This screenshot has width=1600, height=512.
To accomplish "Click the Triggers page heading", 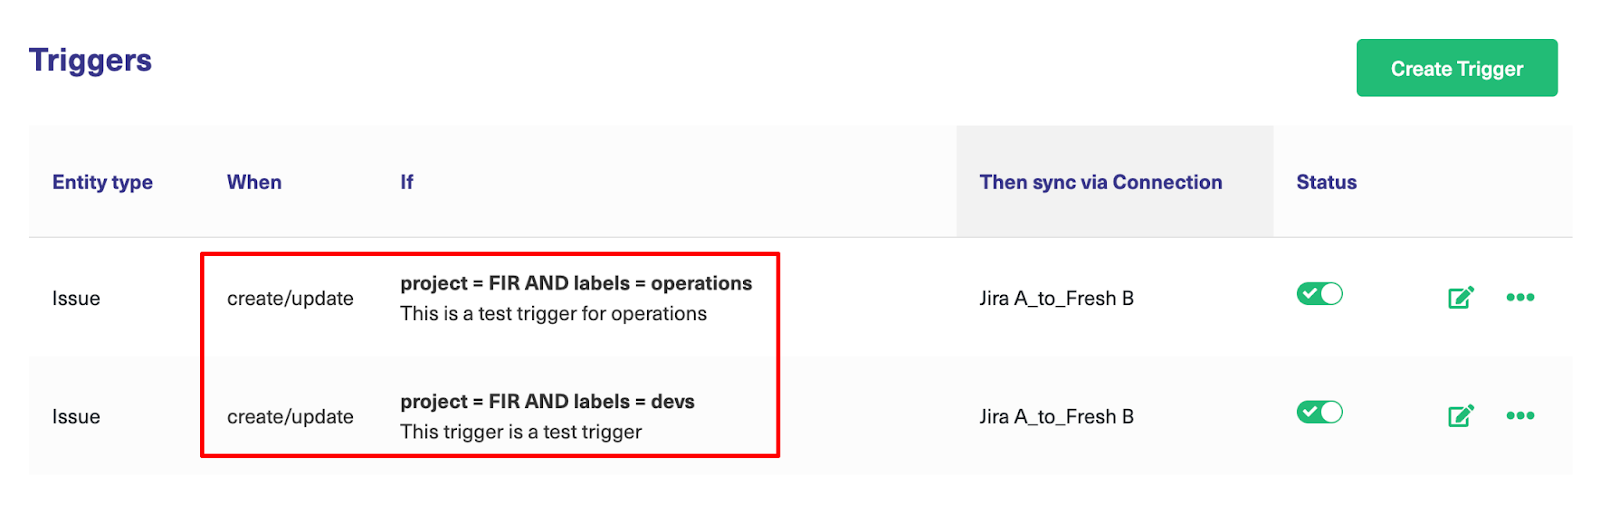I will 90,60.
